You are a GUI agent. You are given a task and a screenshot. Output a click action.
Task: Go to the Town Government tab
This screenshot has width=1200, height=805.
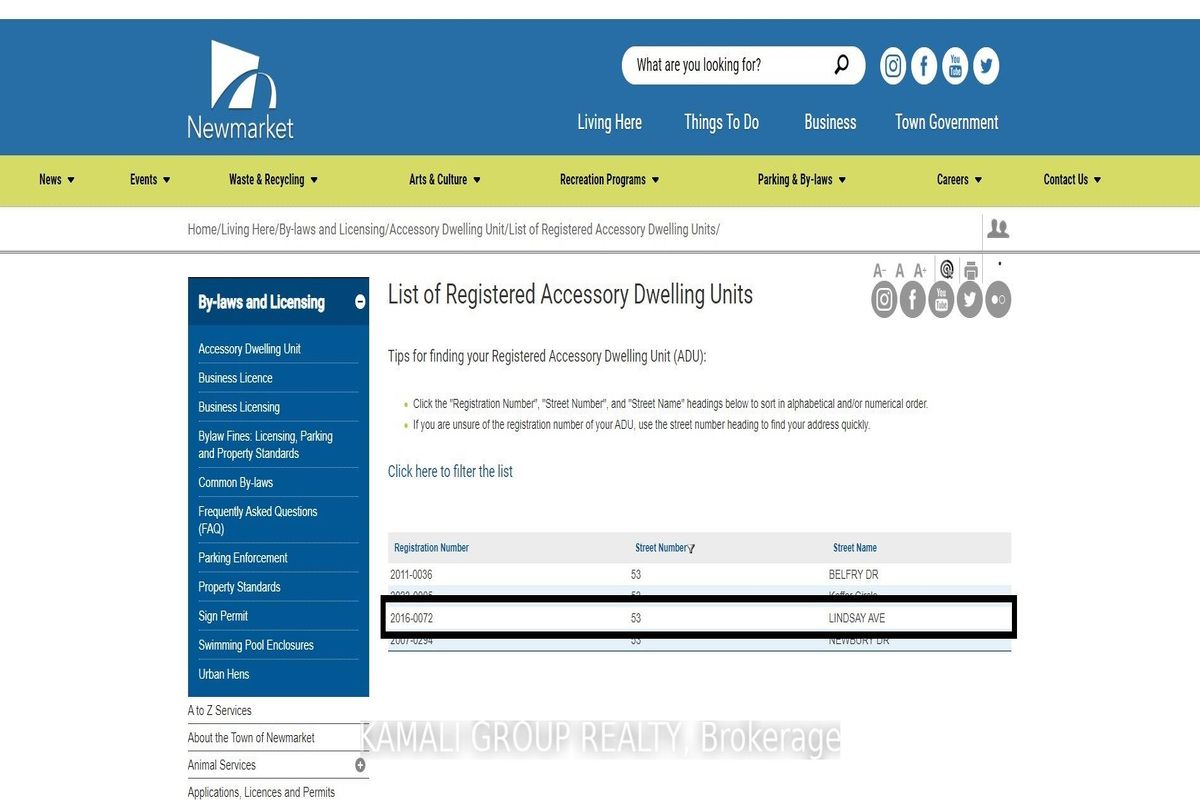click(x=947, y=122)
